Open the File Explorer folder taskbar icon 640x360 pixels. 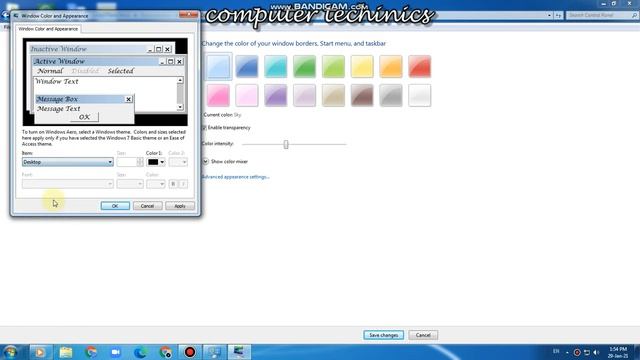pos(66,352)
